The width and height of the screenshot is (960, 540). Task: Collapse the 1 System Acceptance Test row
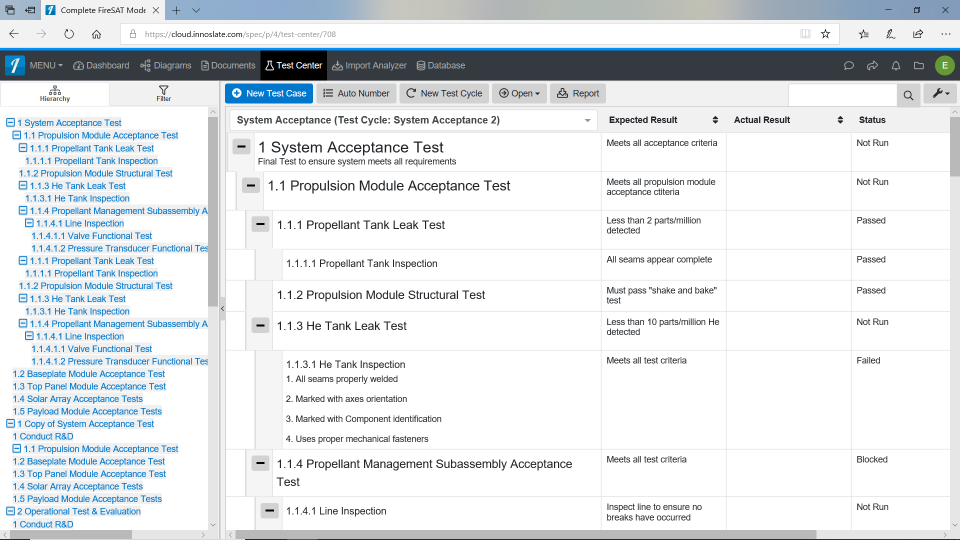point(241,147)
